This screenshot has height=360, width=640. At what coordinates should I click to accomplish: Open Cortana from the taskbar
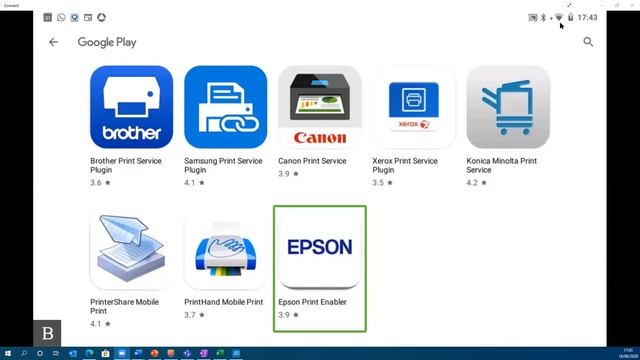point(40,353)
